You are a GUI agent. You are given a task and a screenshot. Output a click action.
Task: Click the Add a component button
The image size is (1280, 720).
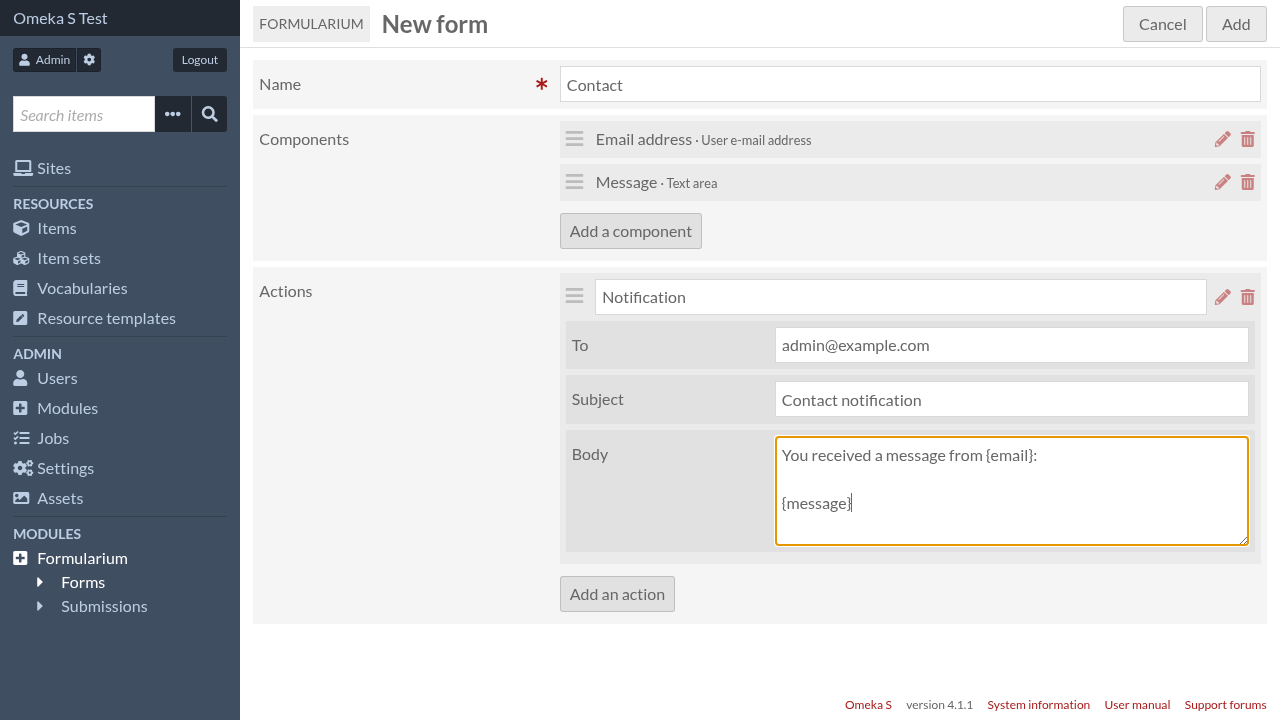(630, 230)
